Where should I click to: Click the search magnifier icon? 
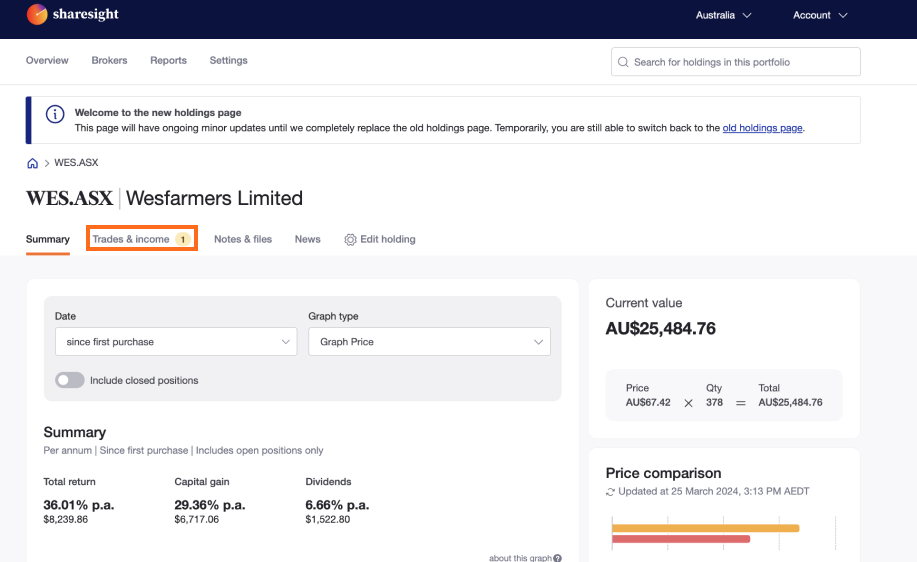(623, 62)
